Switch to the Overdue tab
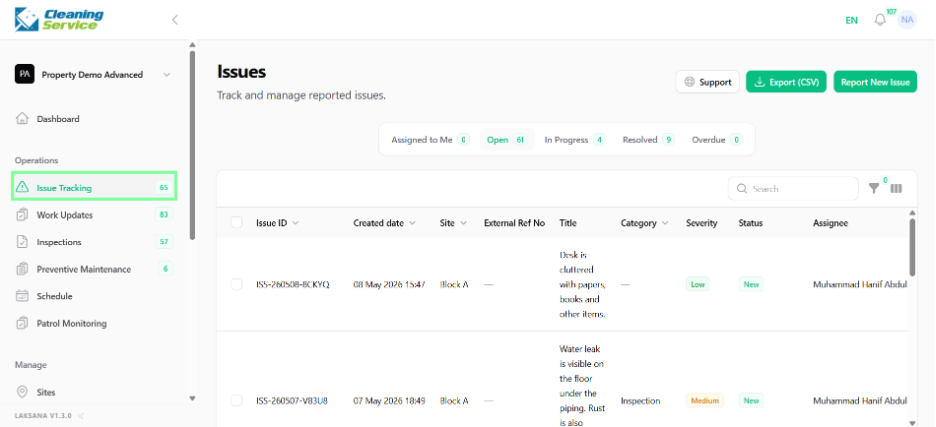This screenshot has height=427, width=936. point(716,140)
